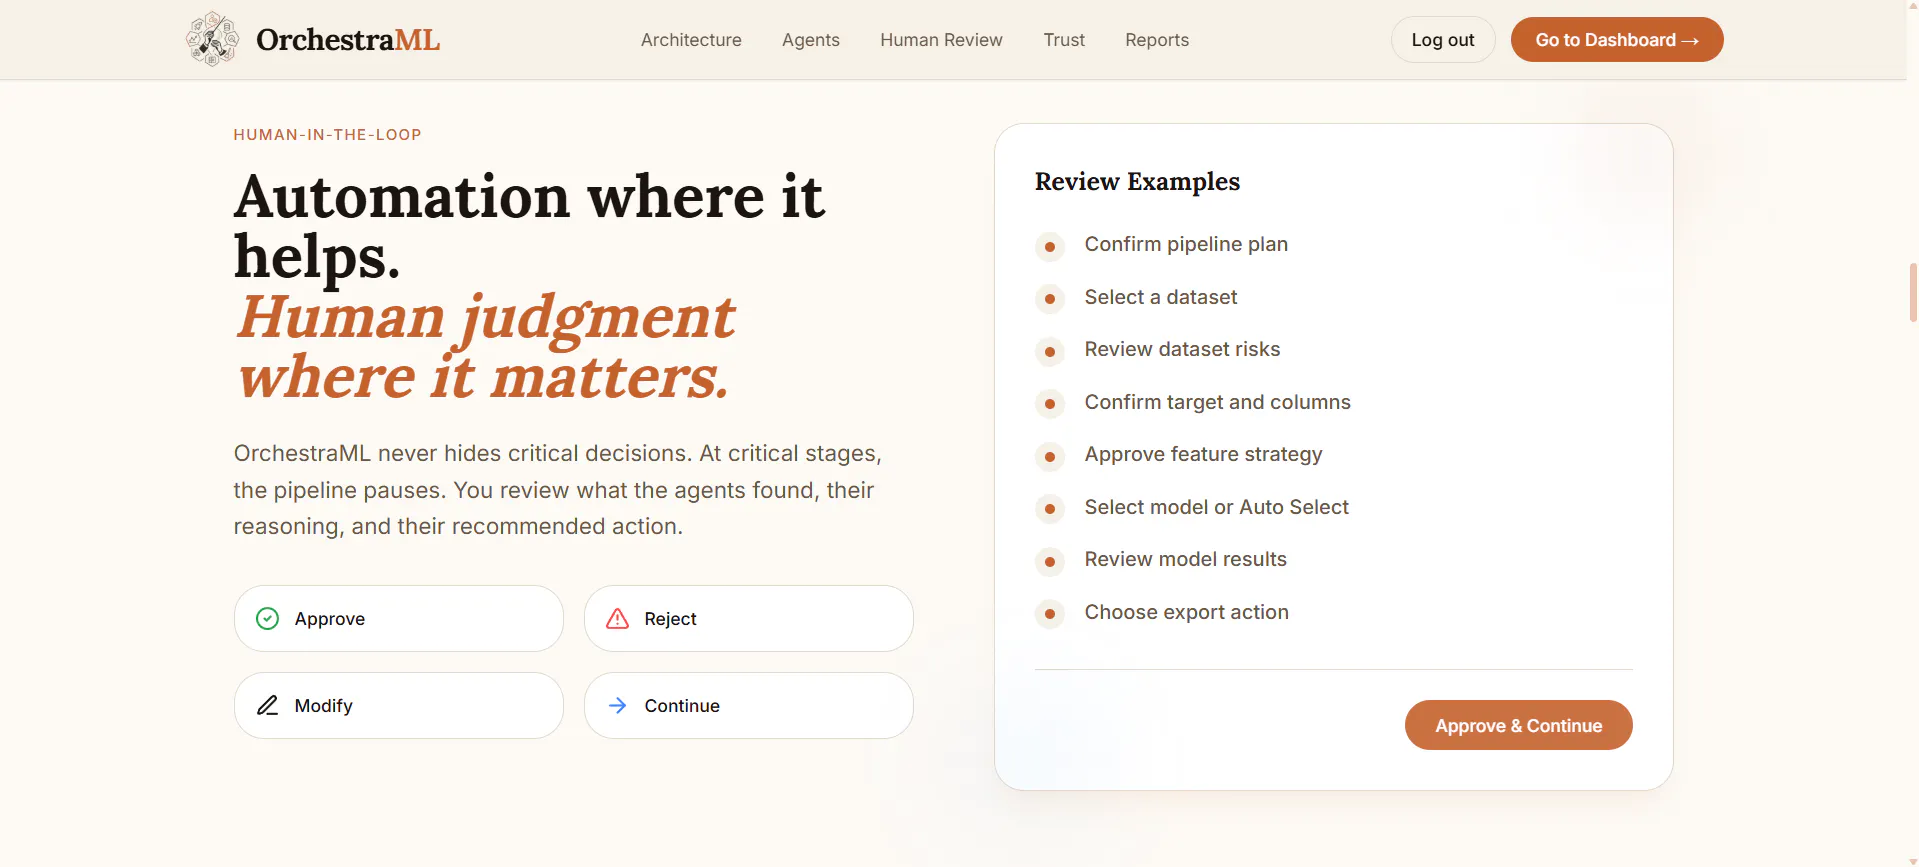Click the OrchestraML logo icon
Screen dimensions: 1919x867
[212, 39]
